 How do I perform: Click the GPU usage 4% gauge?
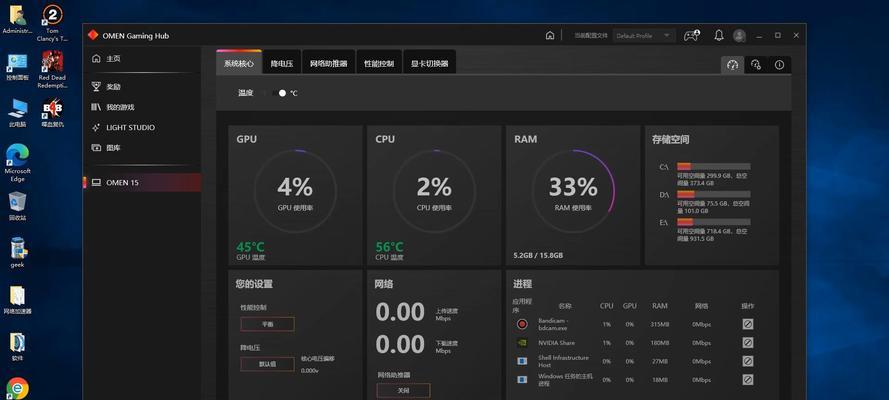(295, 191)
